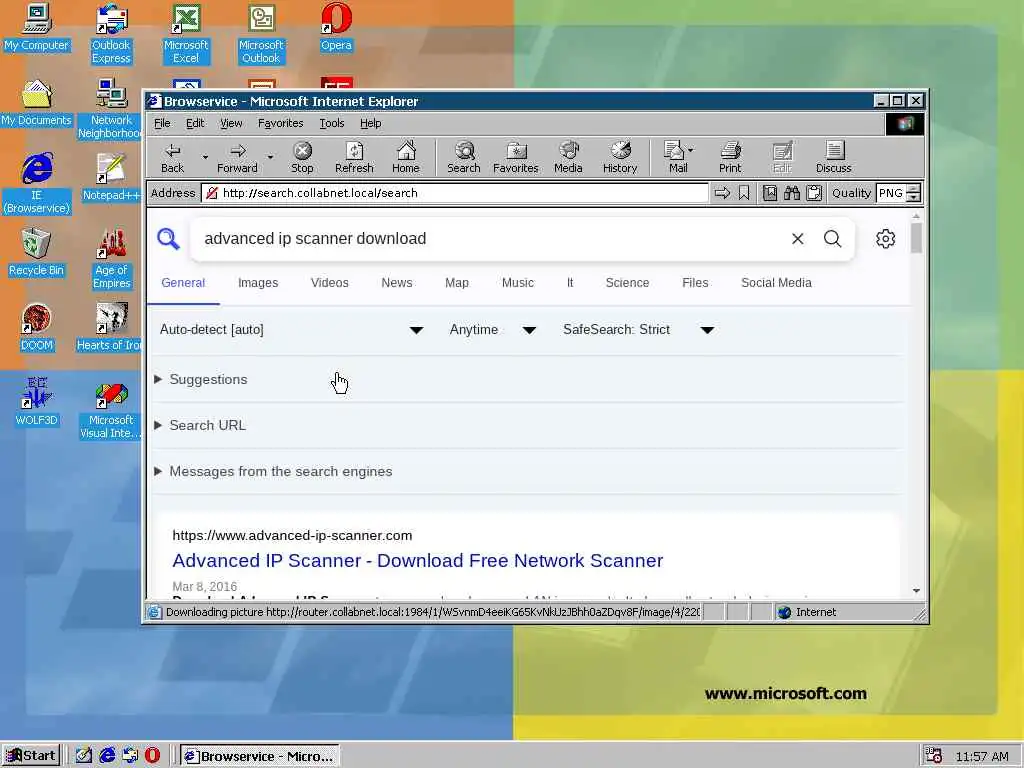Open the Favorites menu in menu bar
The height and width of the screenshot is (768, 1024).
click(x=280, y=123)
